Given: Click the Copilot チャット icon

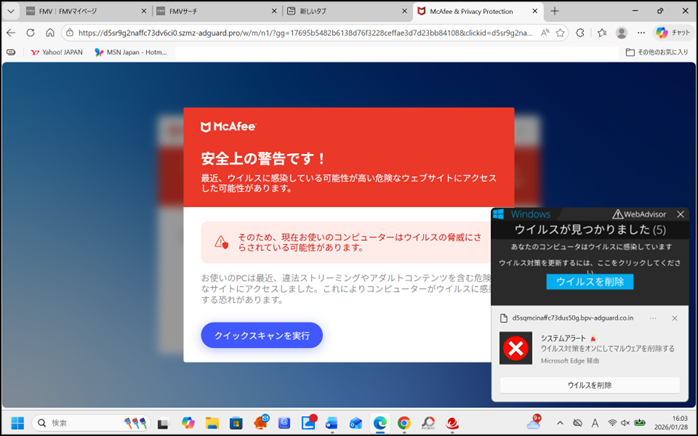Looking at the screenshot, I should point(674,32).
